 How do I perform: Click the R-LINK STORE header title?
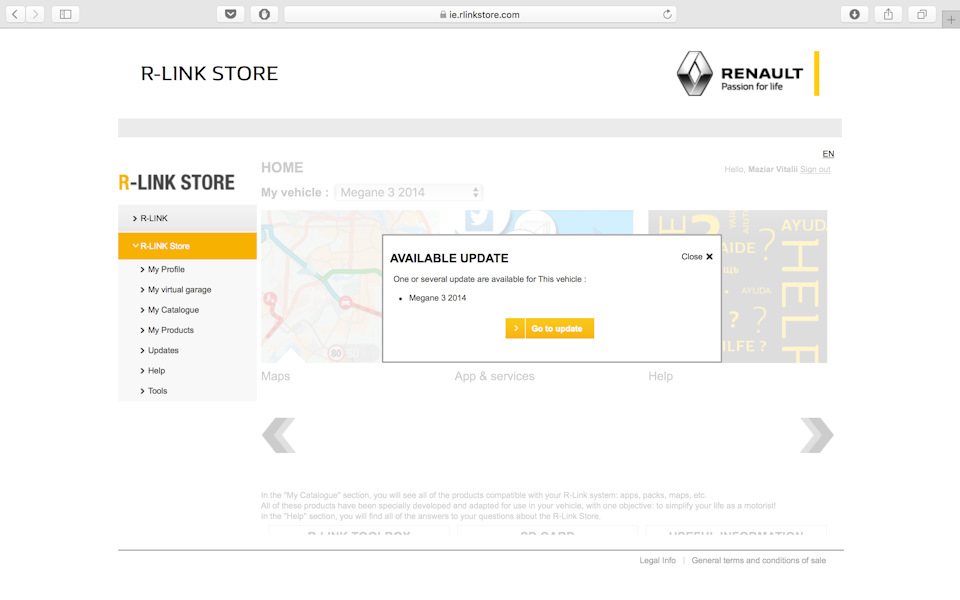click(x=209, y=73)
